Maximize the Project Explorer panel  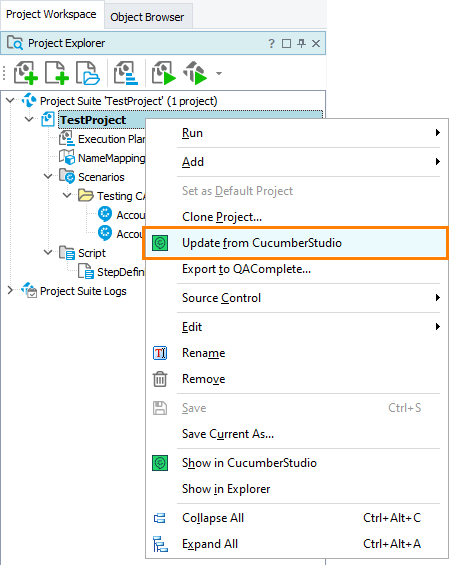coord(286,44)
